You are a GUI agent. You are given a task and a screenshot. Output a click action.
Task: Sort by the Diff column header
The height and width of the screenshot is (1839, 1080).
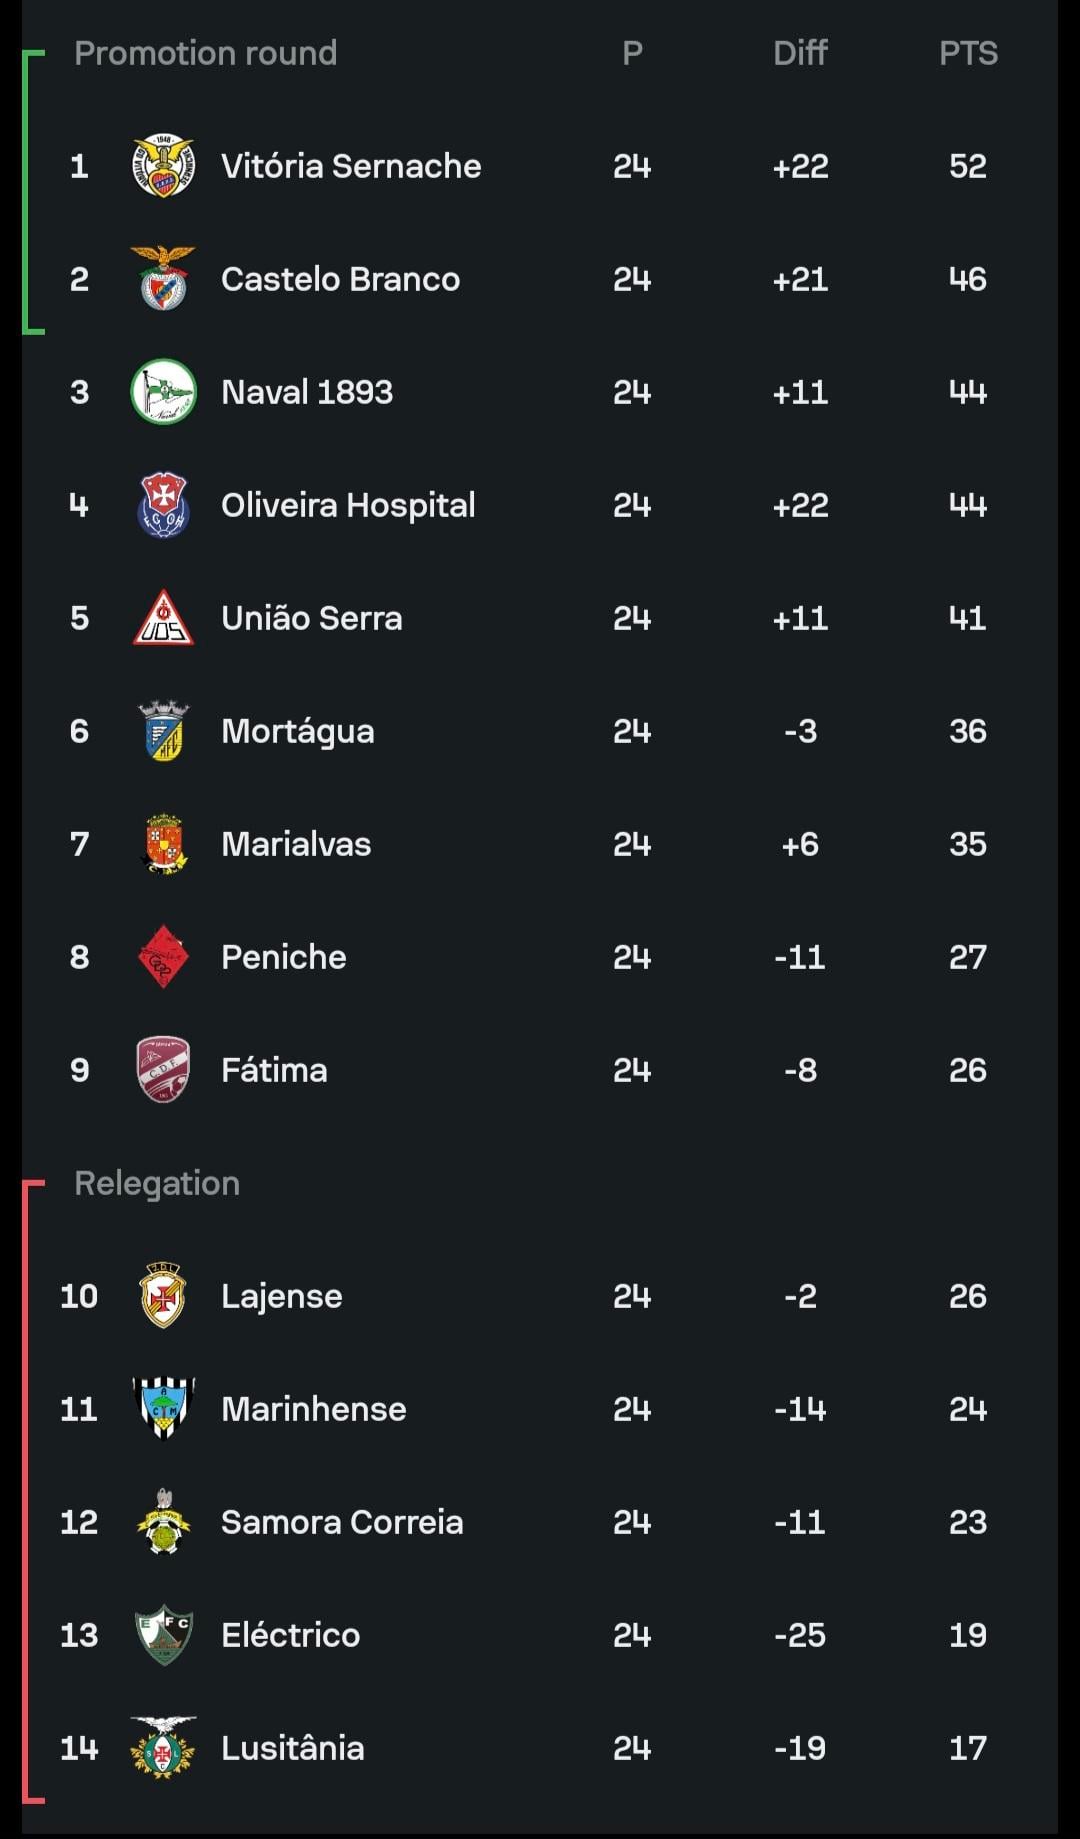point(800,53)
